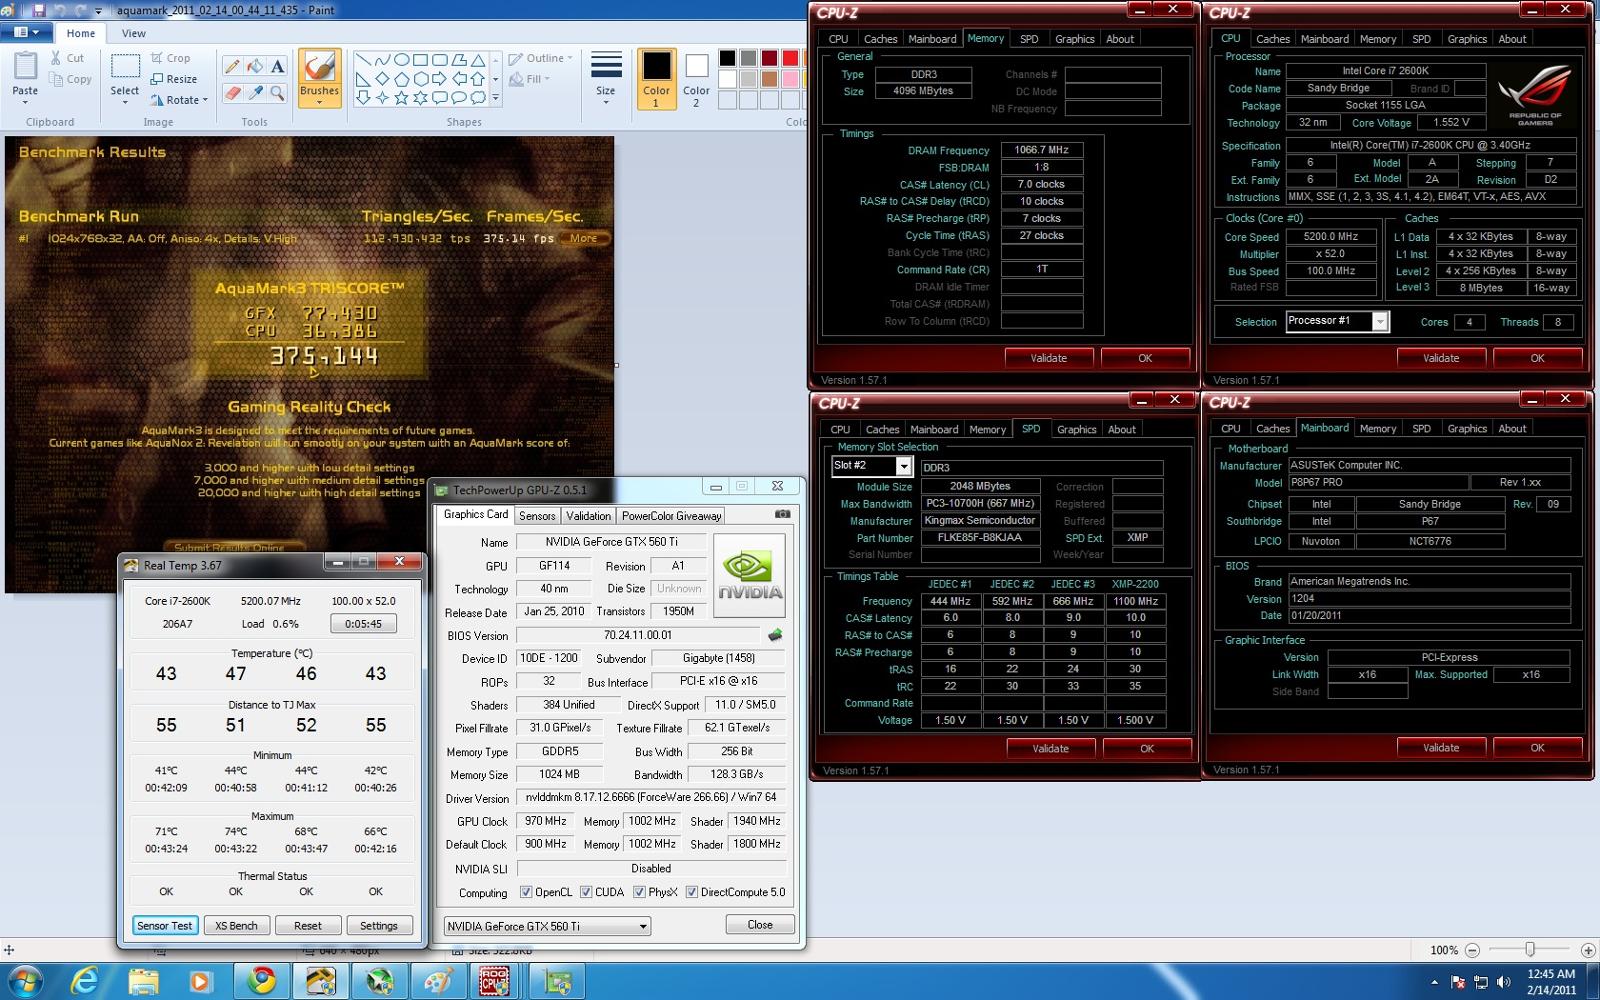Open Caches tab in top-left CPU-Z window
The height and width of the screenshot is (1000, 1600).
[880, 39]
